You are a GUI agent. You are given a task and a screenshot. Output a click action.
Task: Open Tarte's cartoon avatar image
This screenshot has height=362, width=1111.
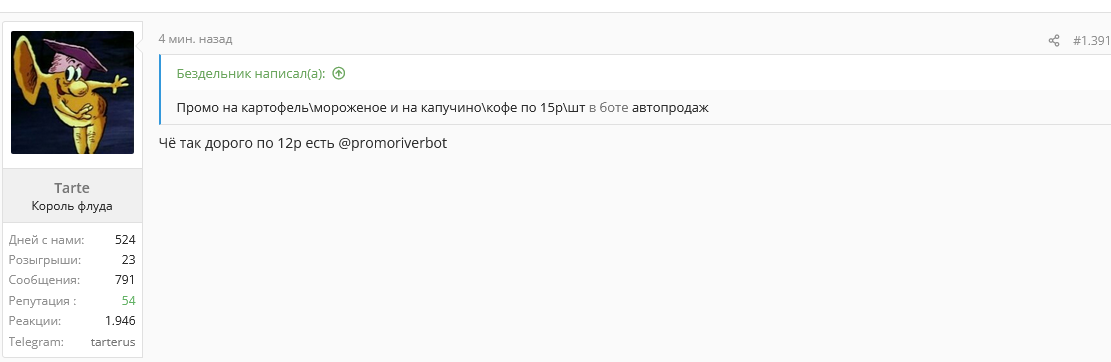pyautogui.click(x=72, y=92)
